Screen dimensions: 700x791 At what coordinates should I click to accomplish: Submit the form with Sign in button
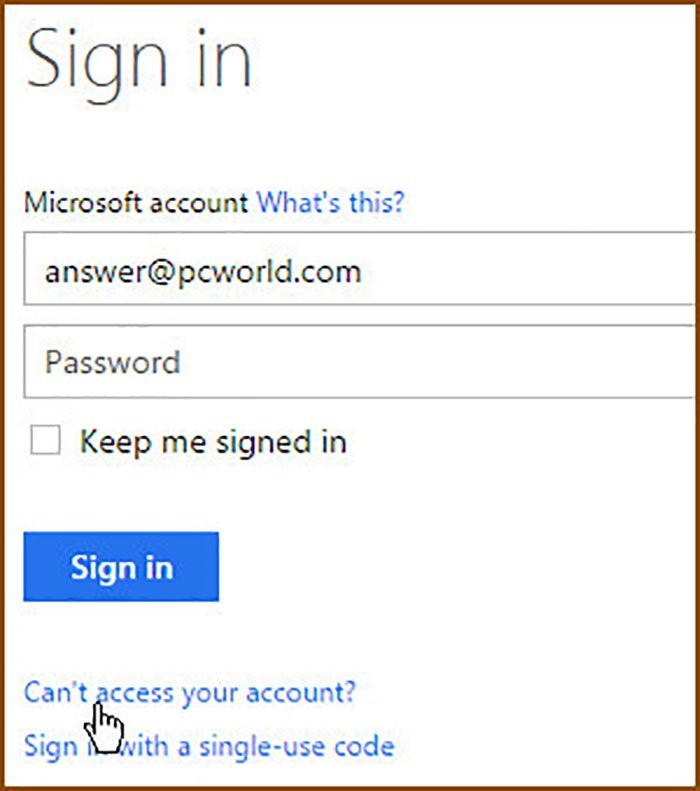coord(121,567)
